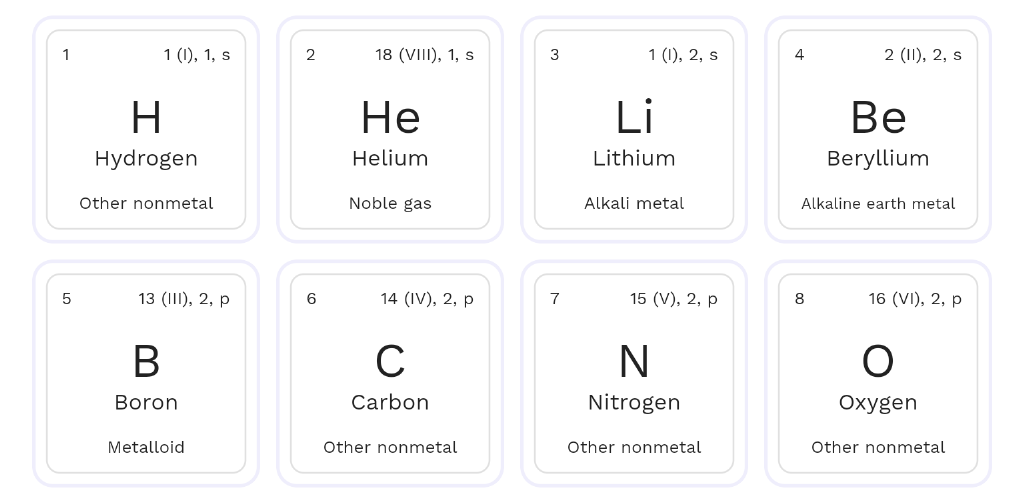Screen dimensions: 1024x500
Task: Click the large N symbol
Action: [634, 362]
